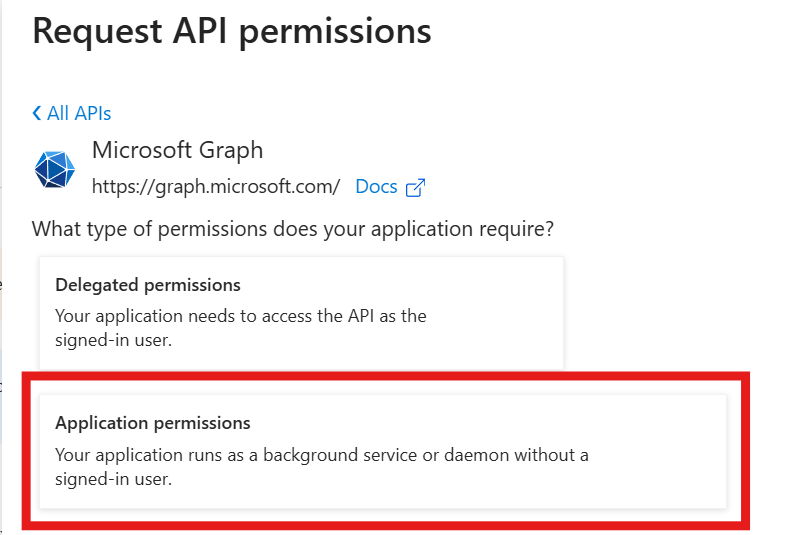Select the Delegated permissions card
The image size is (790, 535).
pyautogui.click(x=301, y=311)
